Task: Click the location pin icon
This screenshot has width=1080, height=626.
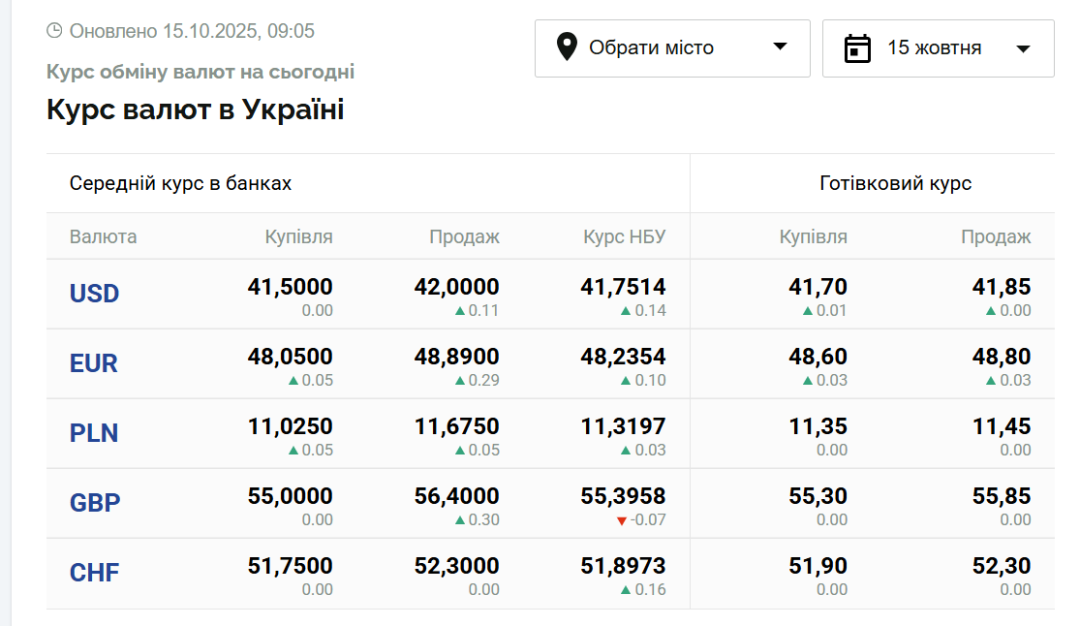Action: (567, 47)
